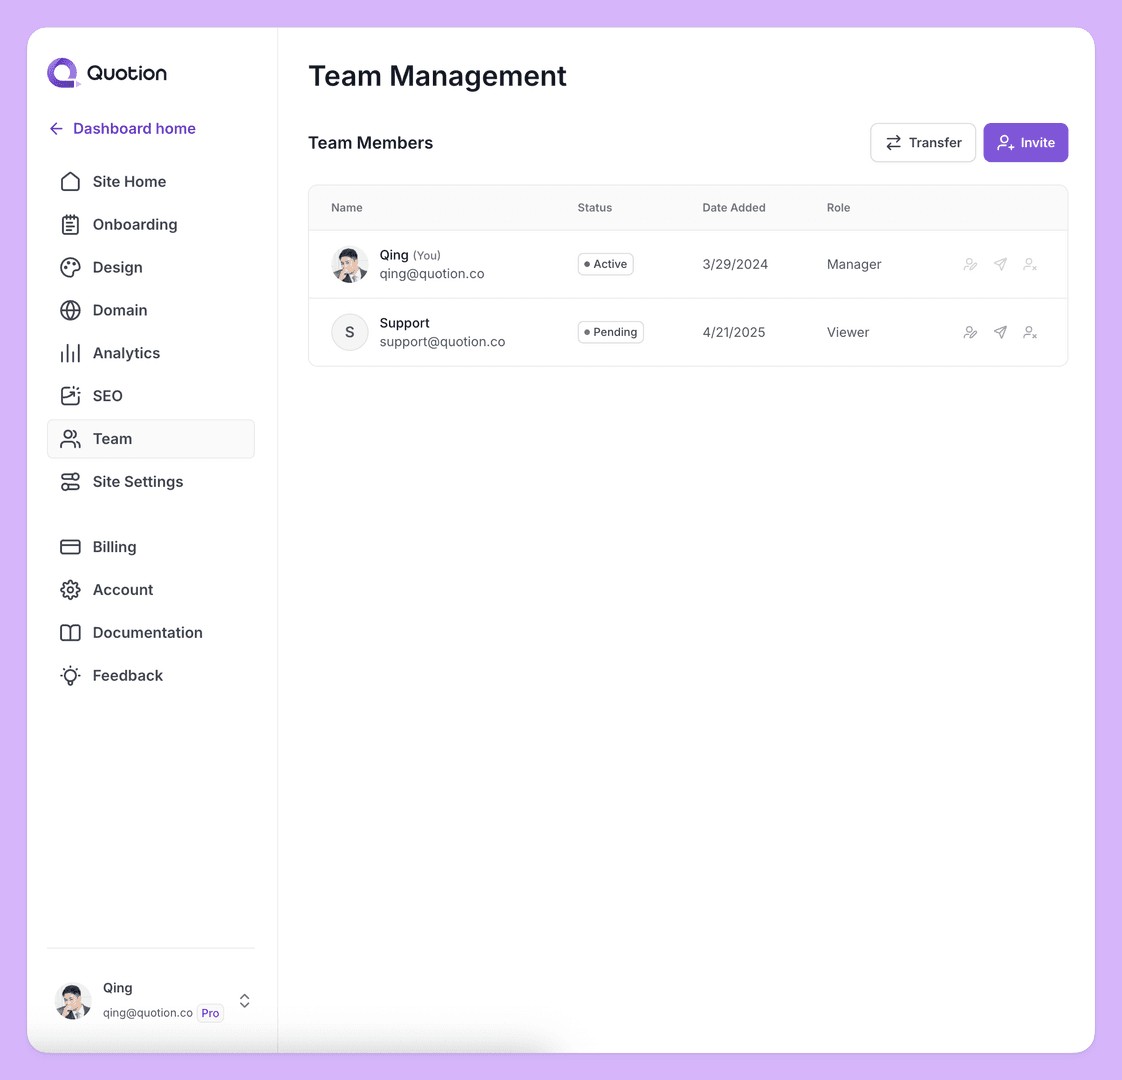Image resolution: width=1122 pixels, height=1080 pixels.
Task: Click the Domain globe icon
Action: 70,310
